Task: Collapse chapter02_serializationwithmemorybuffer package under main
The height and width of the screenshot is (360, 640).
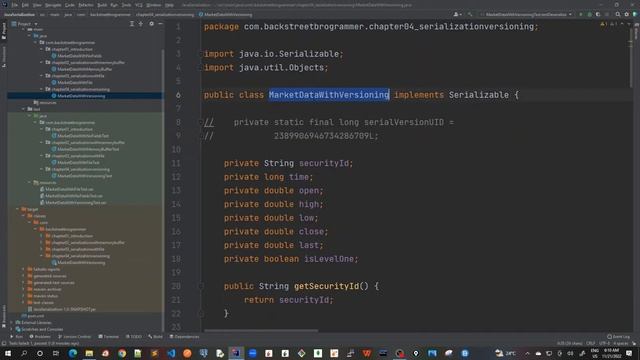Action: 42,62
